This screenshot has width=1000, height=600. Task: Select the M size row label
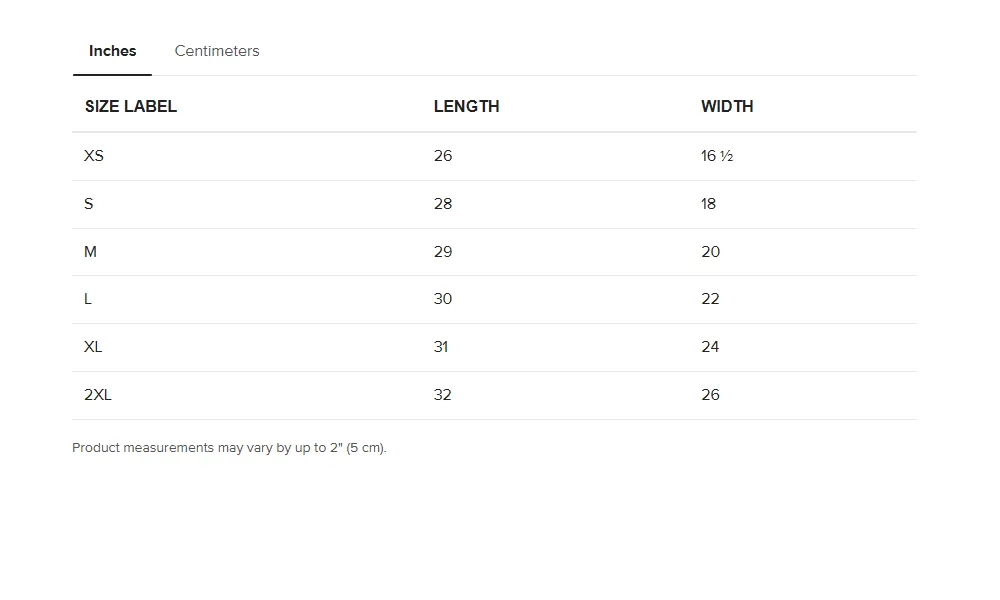91,252
